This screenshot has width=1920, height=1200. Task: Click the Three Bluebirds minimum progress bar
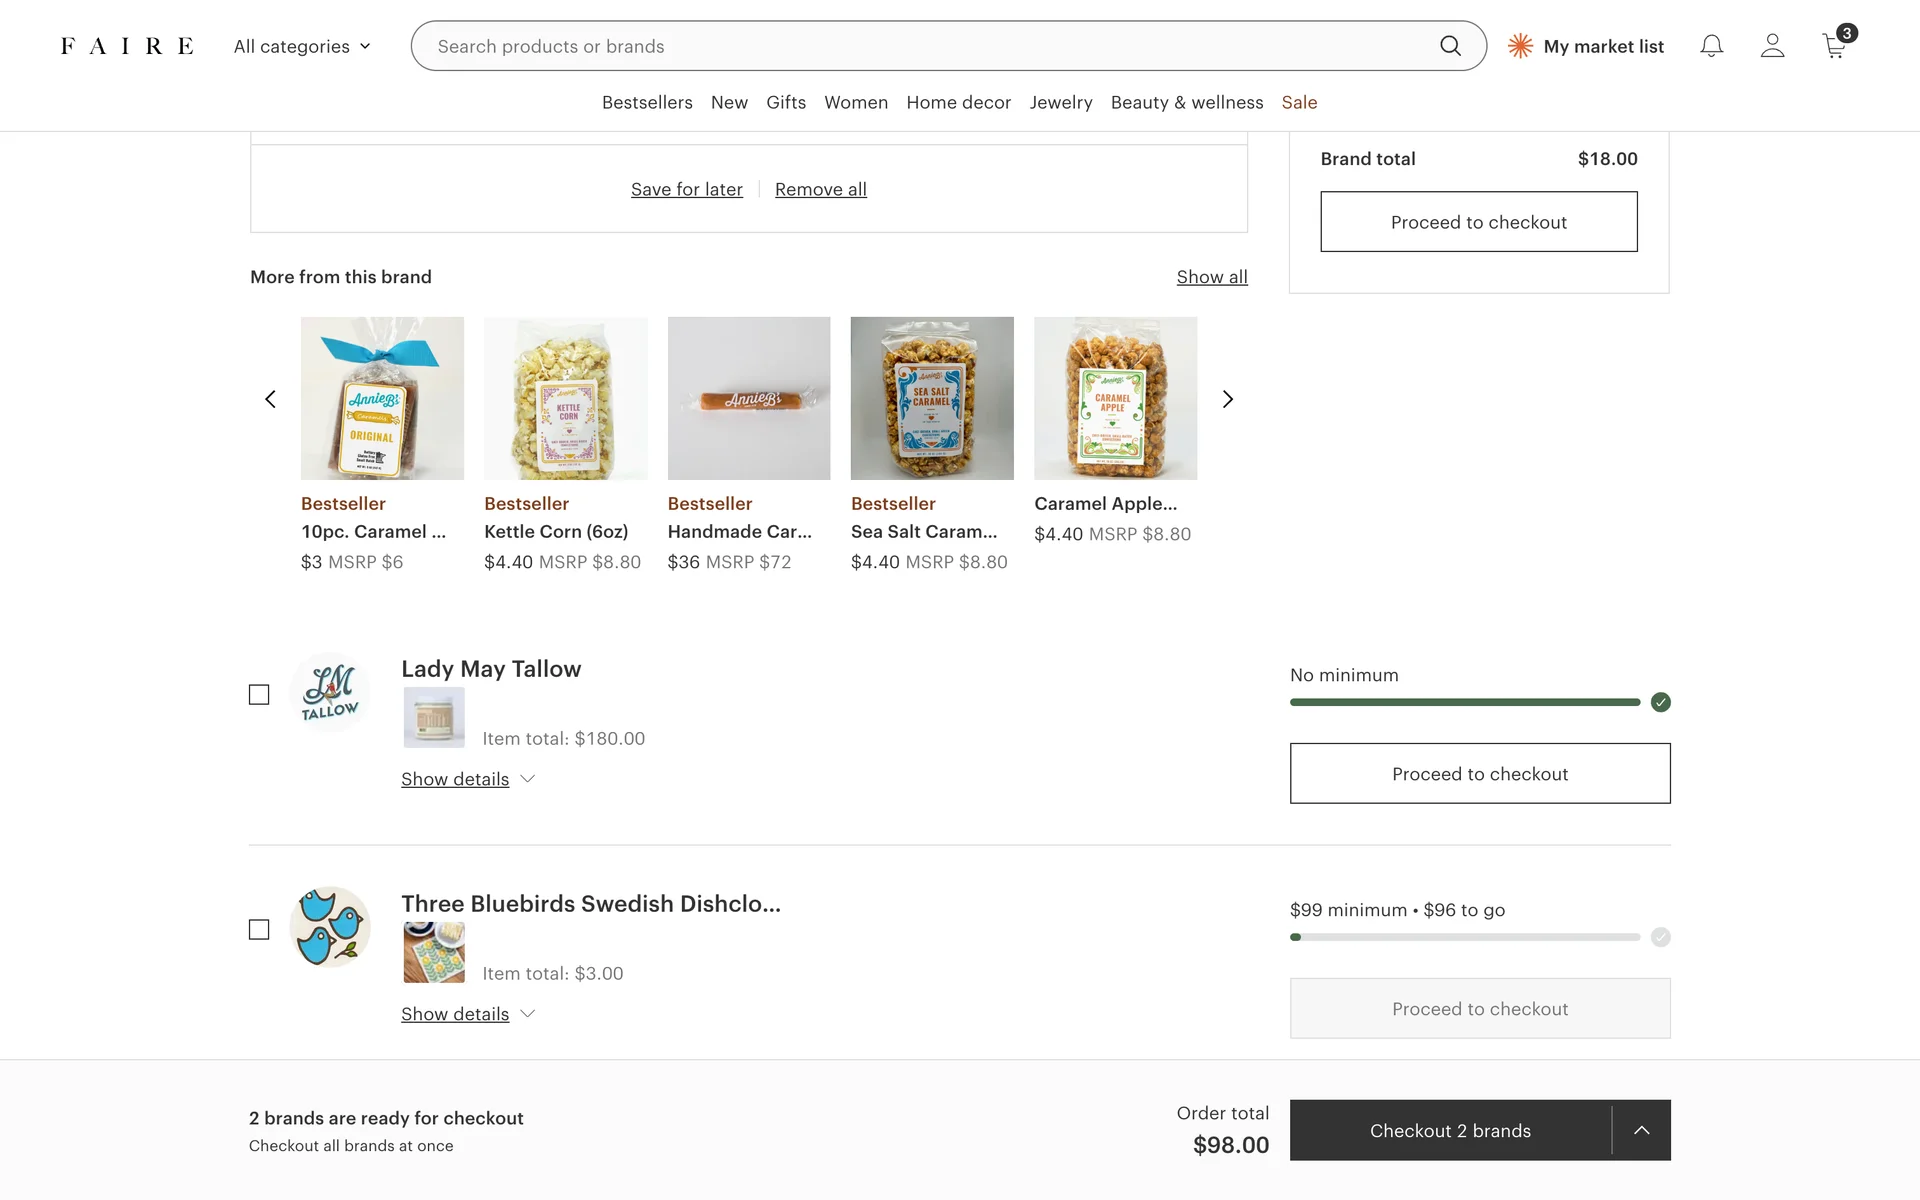1465,937
